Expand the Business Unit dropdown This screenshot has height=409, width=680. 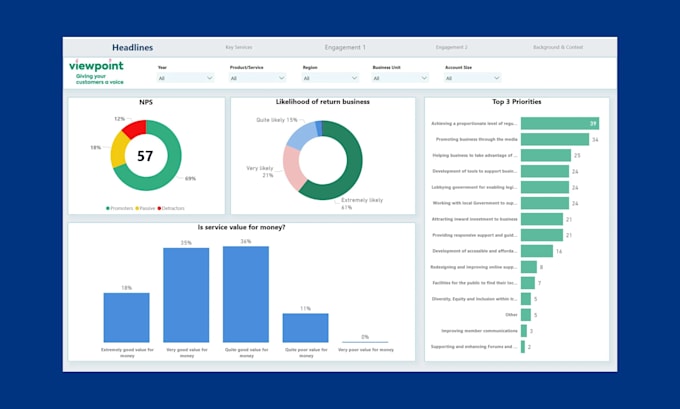coord(400,78)
